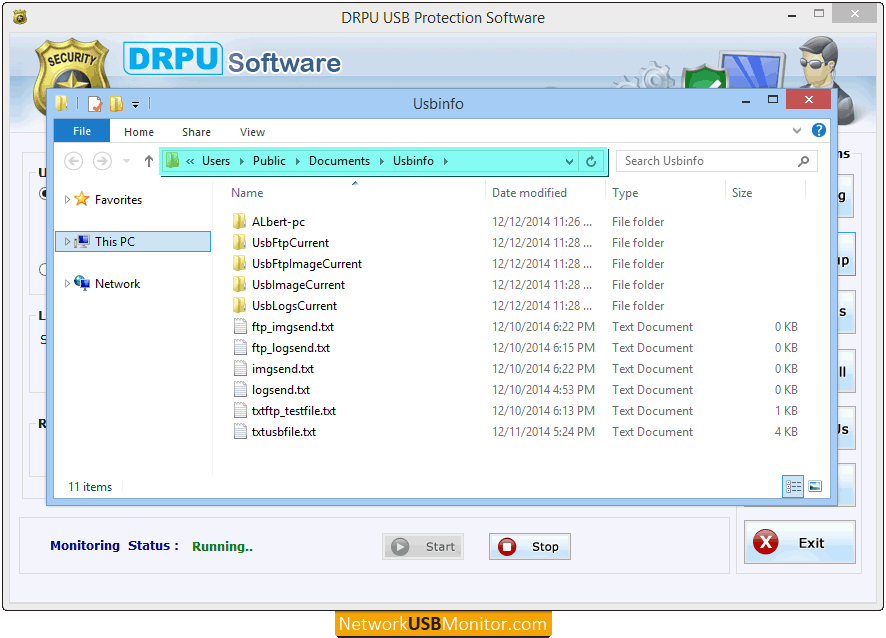The image size is (886, 638).
Task: Click Documents in the address path
Action: click(339, 161)
